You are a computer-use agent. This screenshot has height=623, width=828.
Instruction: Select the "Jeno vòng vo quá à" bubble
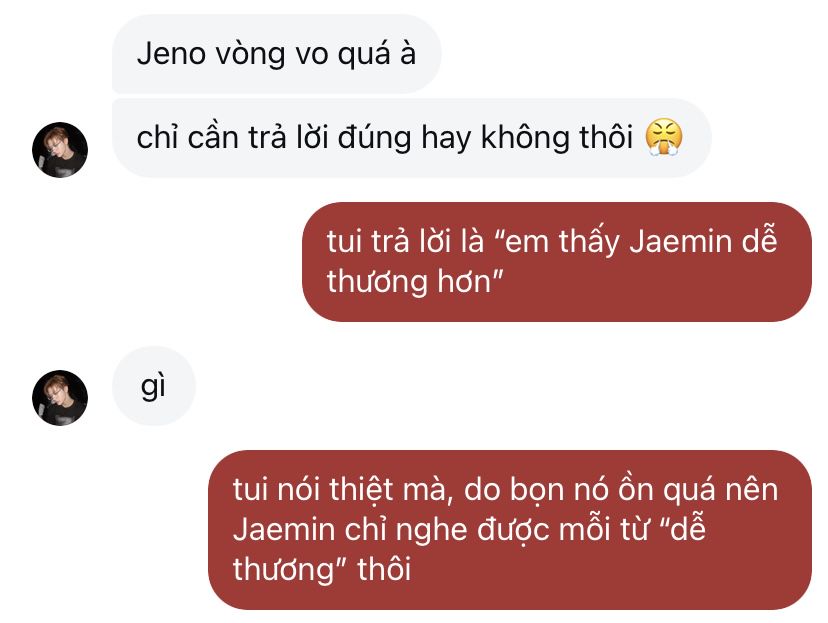click(277, 54)
